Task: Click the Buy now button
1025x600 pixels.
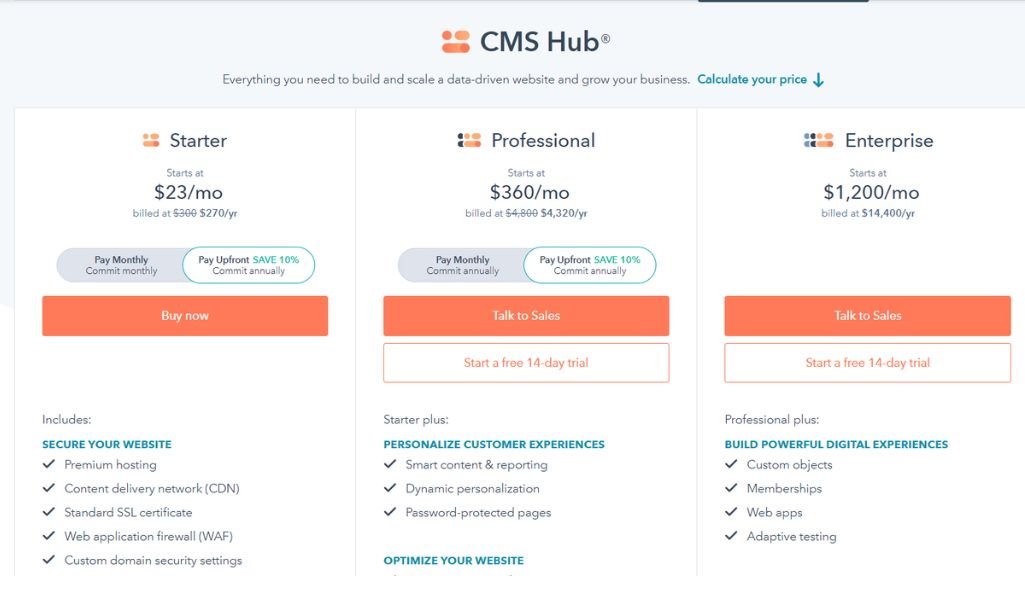Action: (185, 316)
